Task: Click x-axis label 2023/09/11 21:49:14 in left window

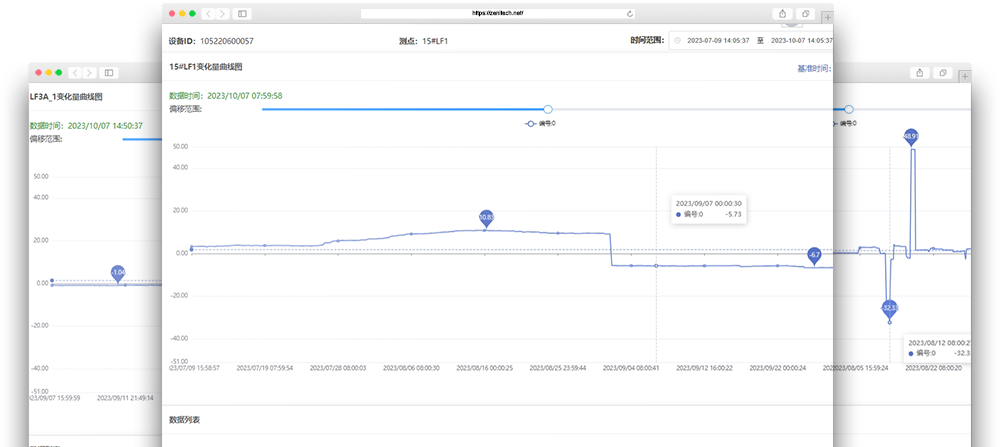Action: pos(125,397)
